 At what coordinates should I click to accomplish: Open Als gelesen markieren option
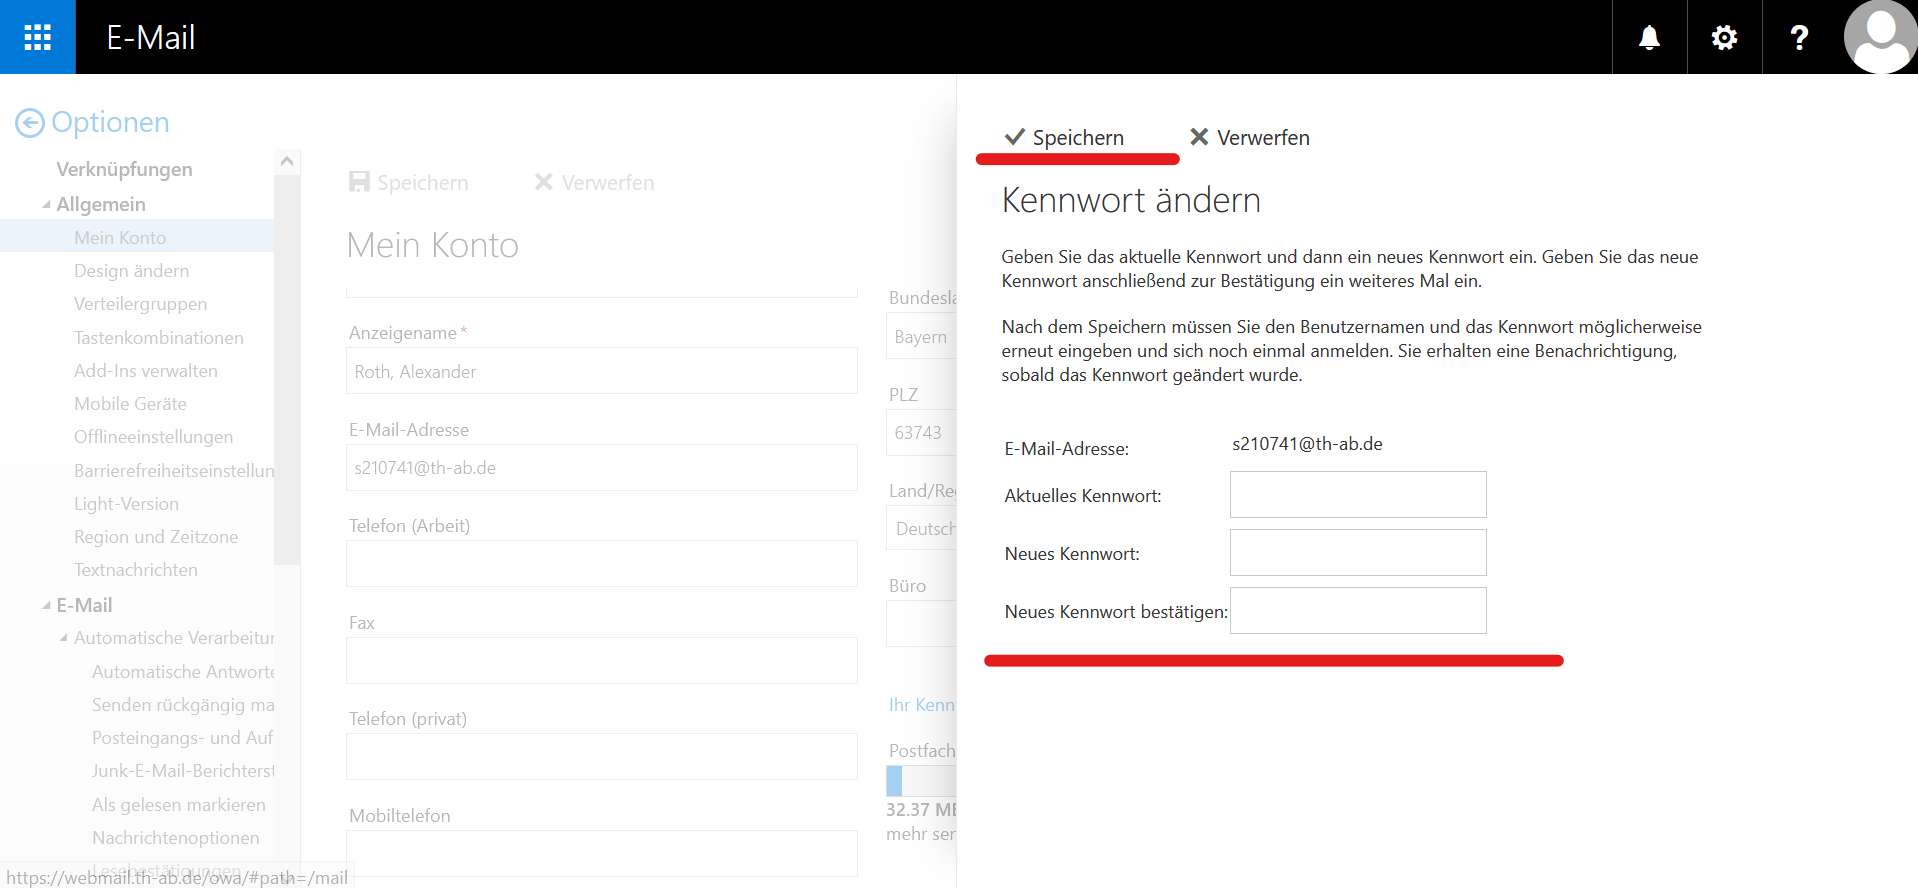[x=179, y=804]
